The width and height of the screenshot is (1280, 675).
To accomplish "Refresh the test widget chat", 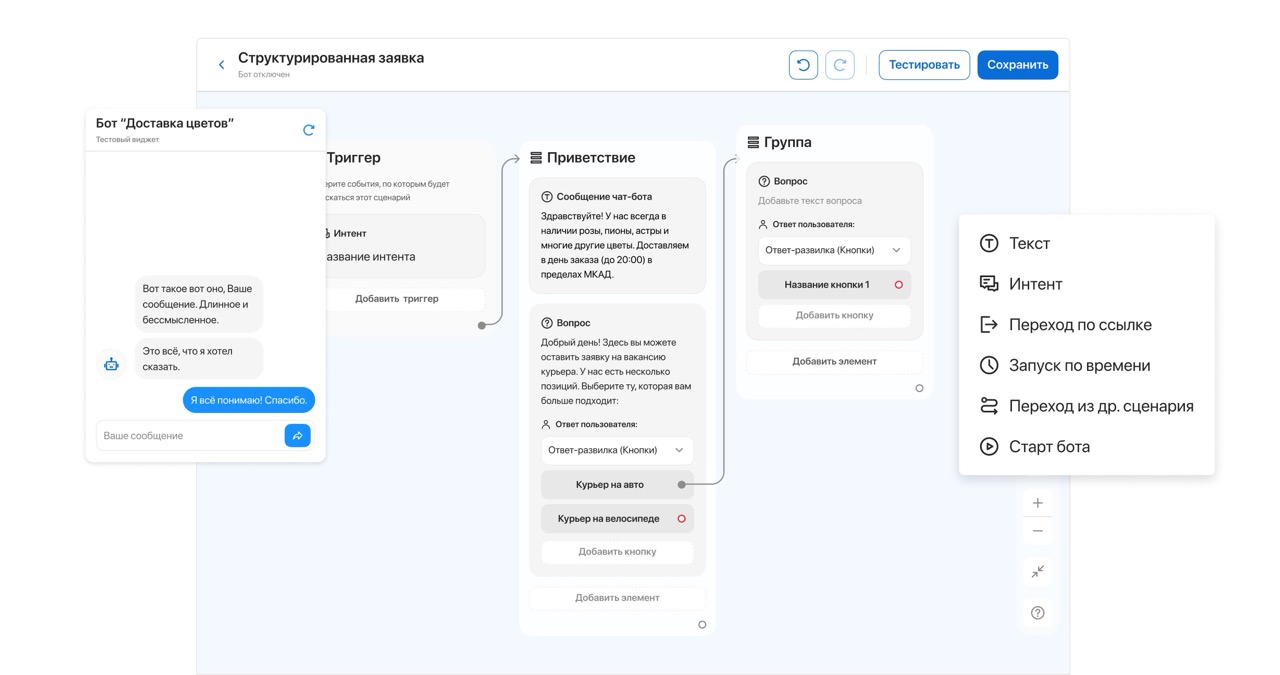I will [309, 130].
